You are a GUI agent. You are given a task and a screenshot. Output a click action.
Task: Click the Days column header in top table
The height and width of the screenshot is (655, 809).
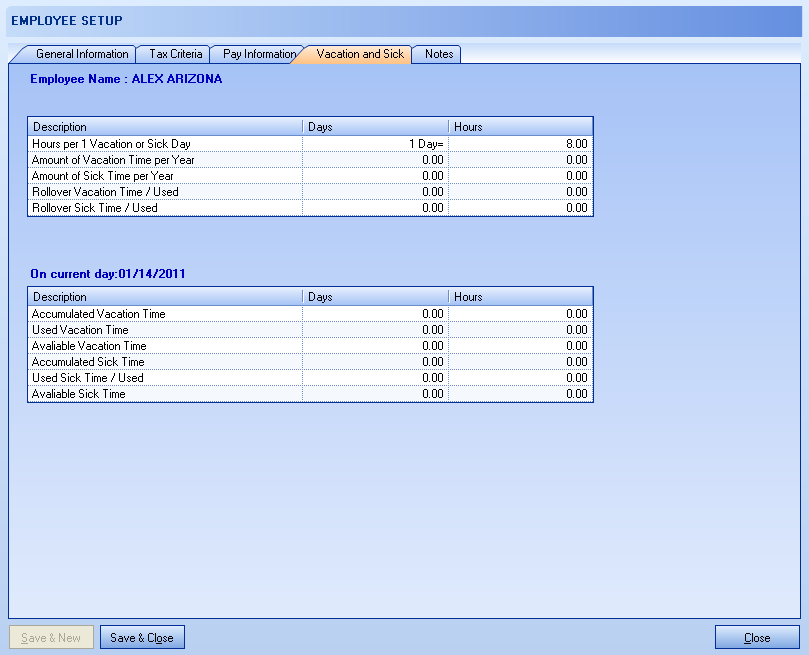pyautogui.click(x=375, y=127)
